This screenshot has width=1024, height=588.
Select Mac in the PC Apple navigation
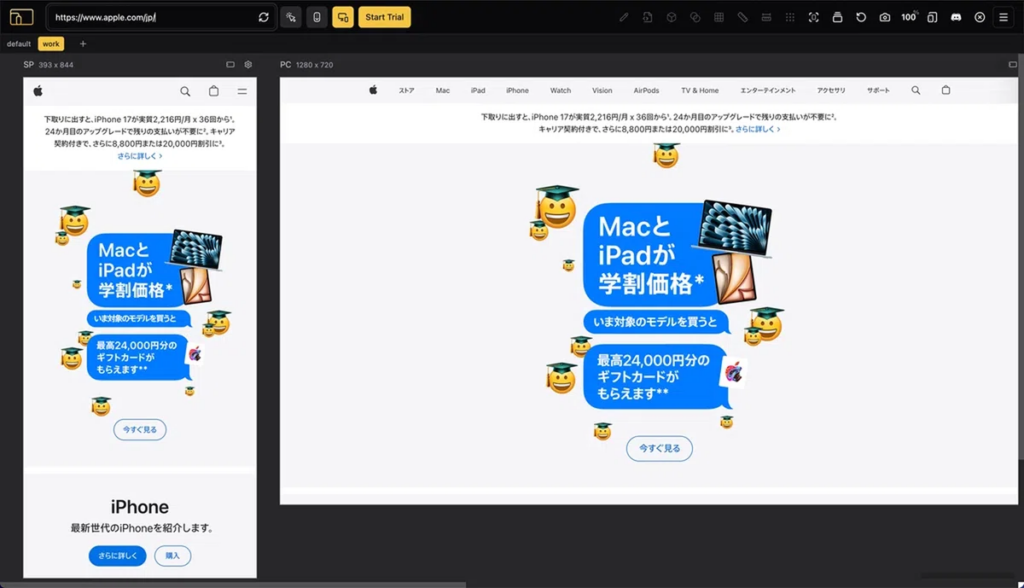(443, 90)
